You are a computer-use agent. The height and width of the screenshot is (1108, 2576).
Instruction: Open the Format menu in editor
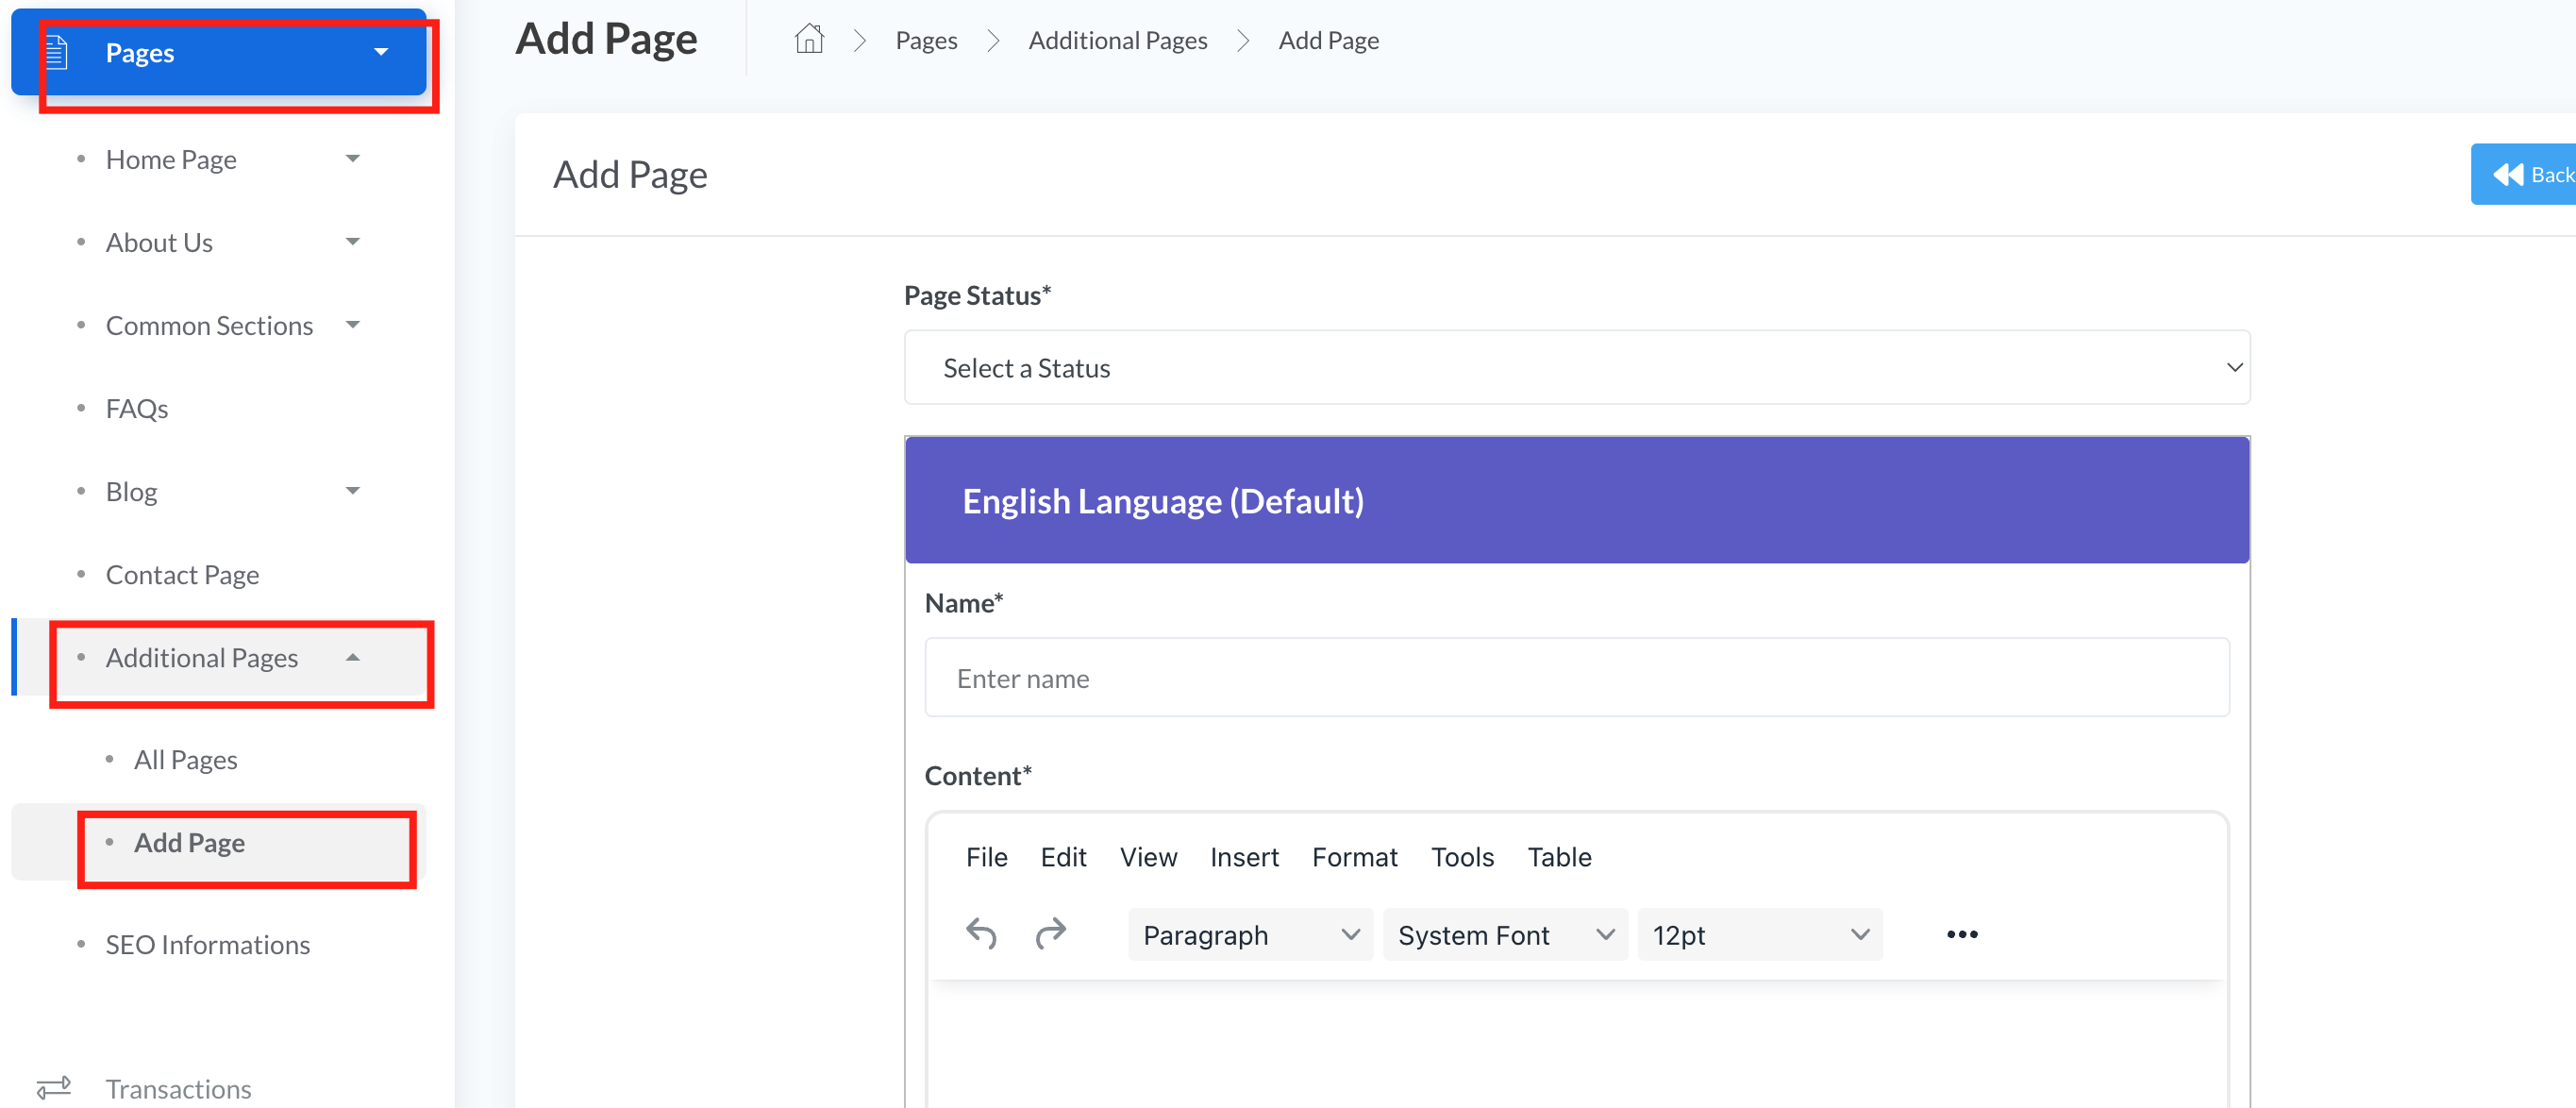(x=1354, y=857)
